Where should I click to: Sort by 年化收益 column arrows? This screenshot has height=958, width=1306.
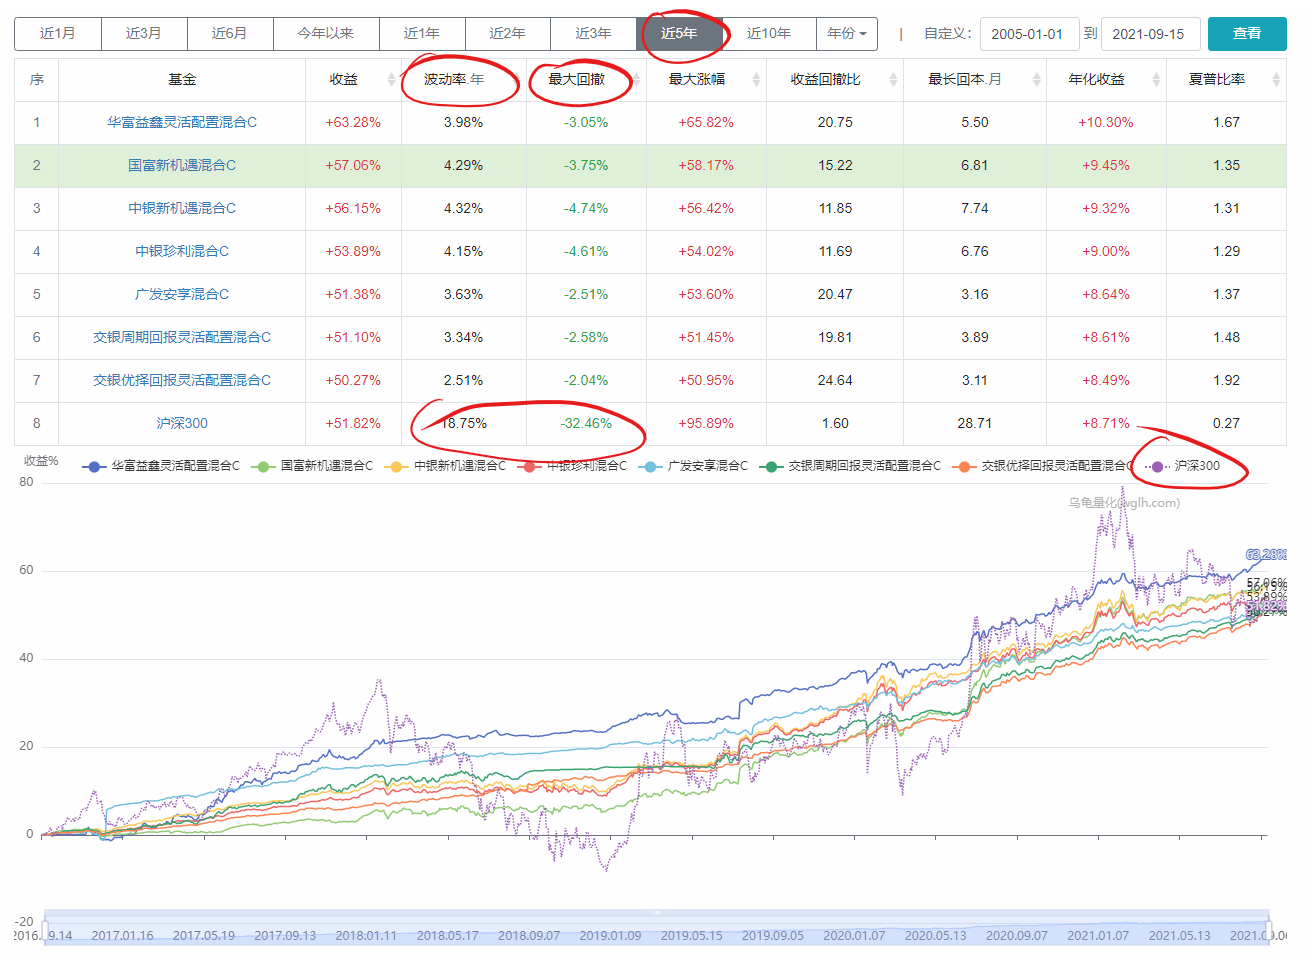(x=1156, y=80)
